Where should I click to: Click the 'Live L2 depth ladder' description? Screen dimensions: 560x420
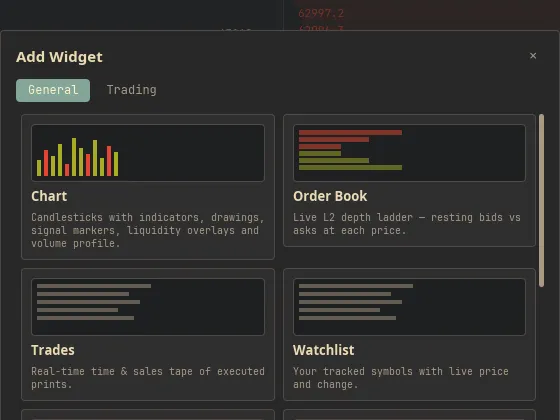pos(407,224)
